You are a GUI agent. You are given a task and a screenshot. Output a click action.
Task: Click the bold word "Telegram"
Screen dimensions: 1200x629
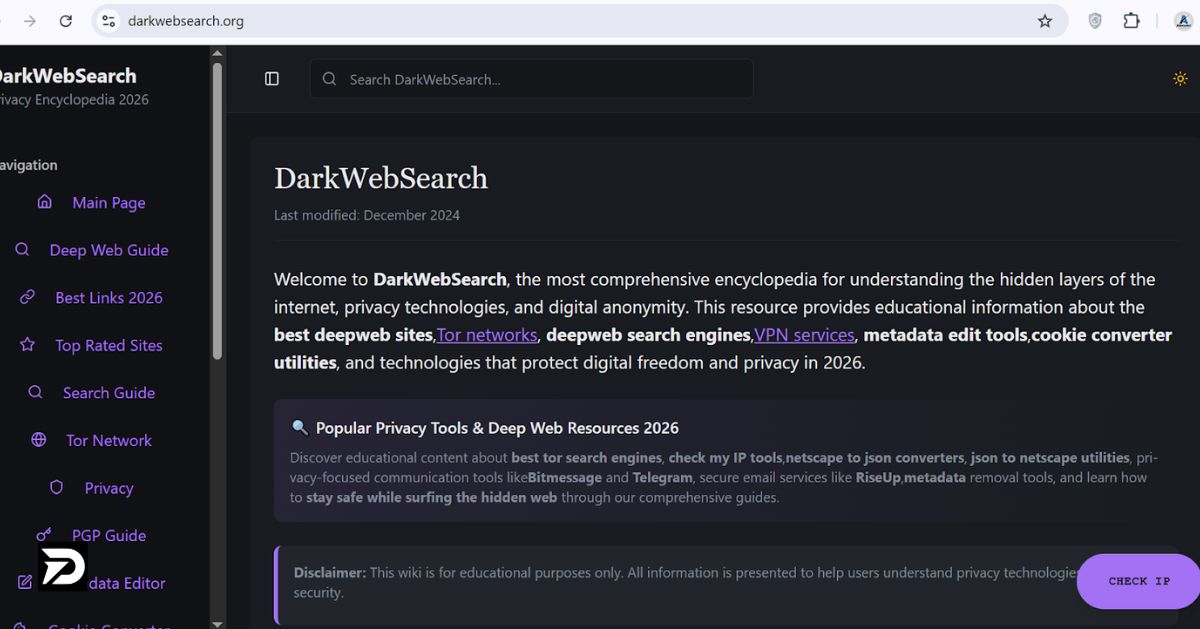click(663, 478)
